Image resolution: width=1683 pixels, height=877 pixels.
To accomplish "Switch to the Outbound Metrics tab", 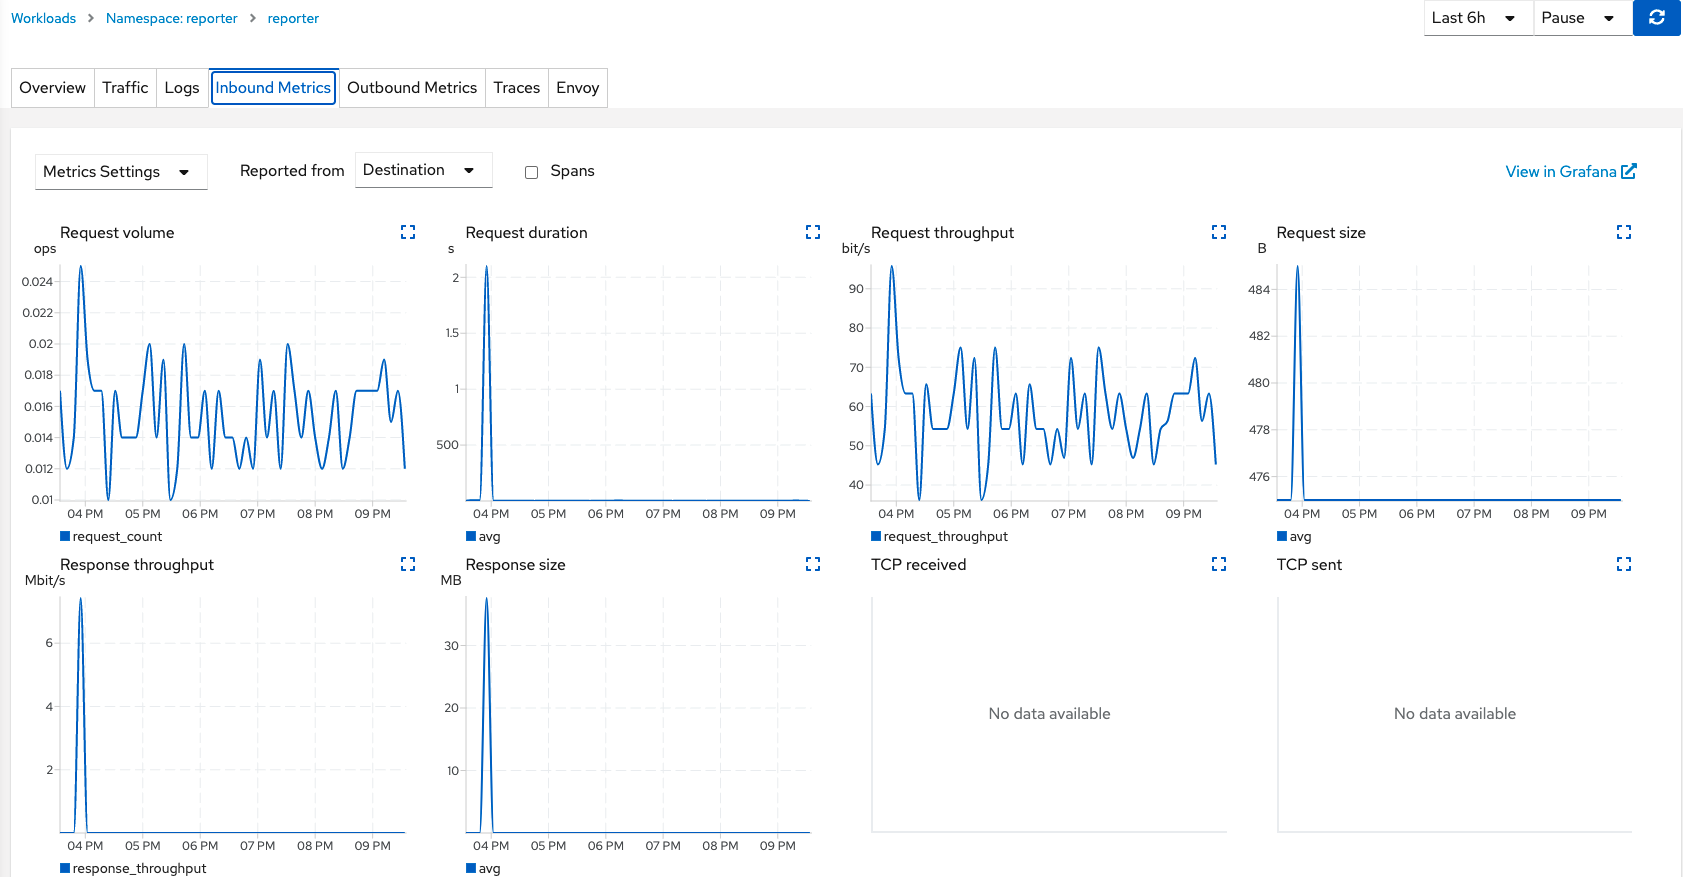I will tap(412, 88).
